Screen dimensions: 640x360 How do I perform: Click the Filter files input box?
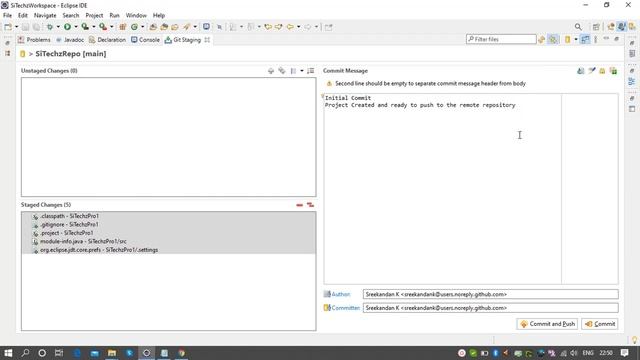tap(501, 39)
